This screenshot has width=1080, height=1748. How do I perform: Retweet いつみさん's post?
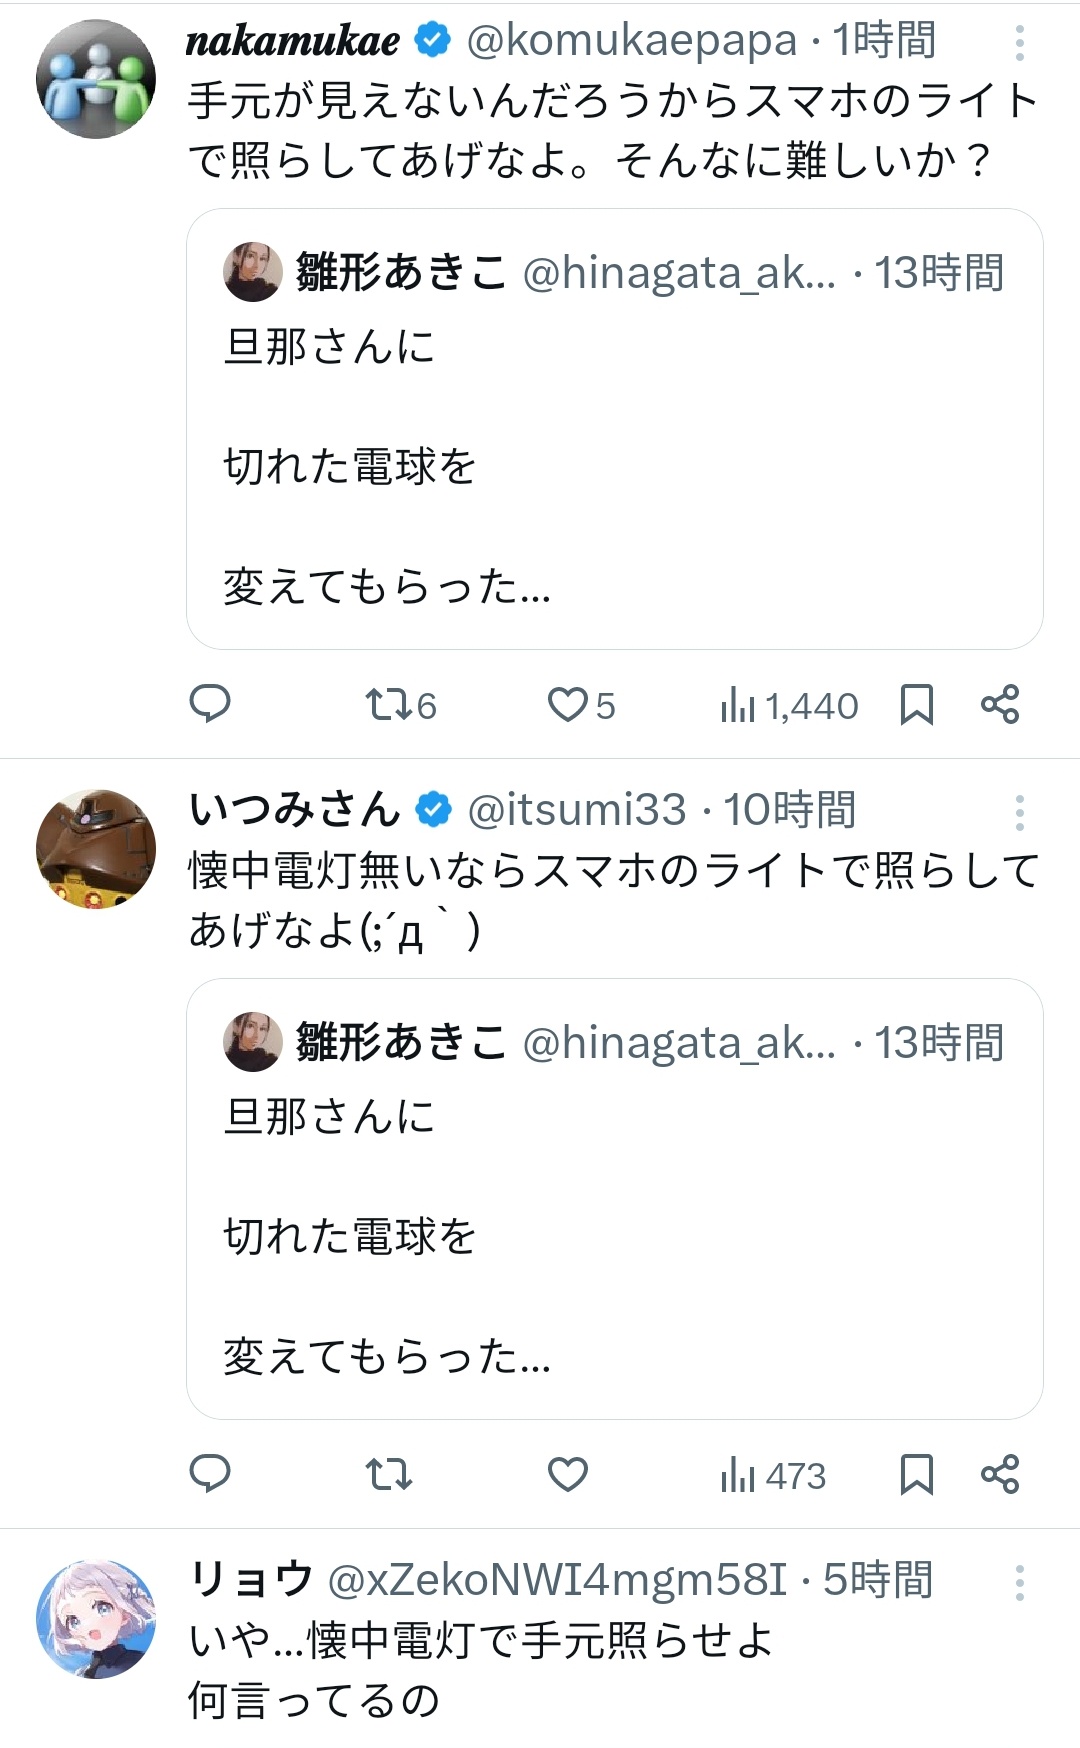point(389,1475)
